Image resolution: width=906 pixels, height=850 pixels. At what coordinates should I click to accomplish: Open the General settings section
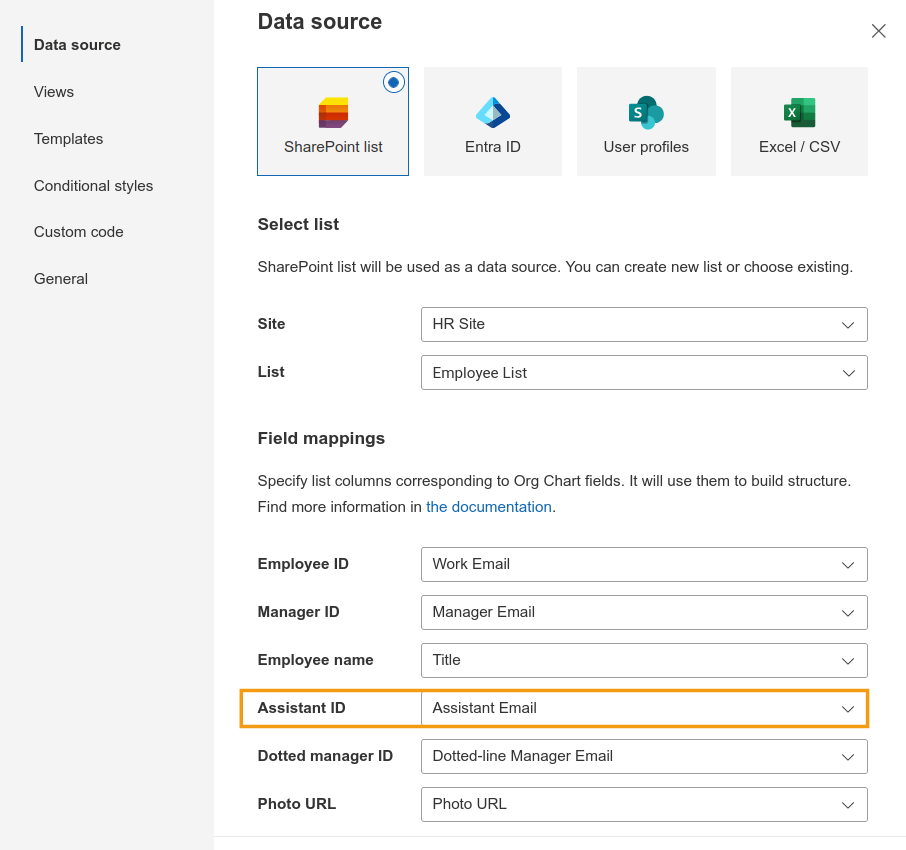coord(61,279)
